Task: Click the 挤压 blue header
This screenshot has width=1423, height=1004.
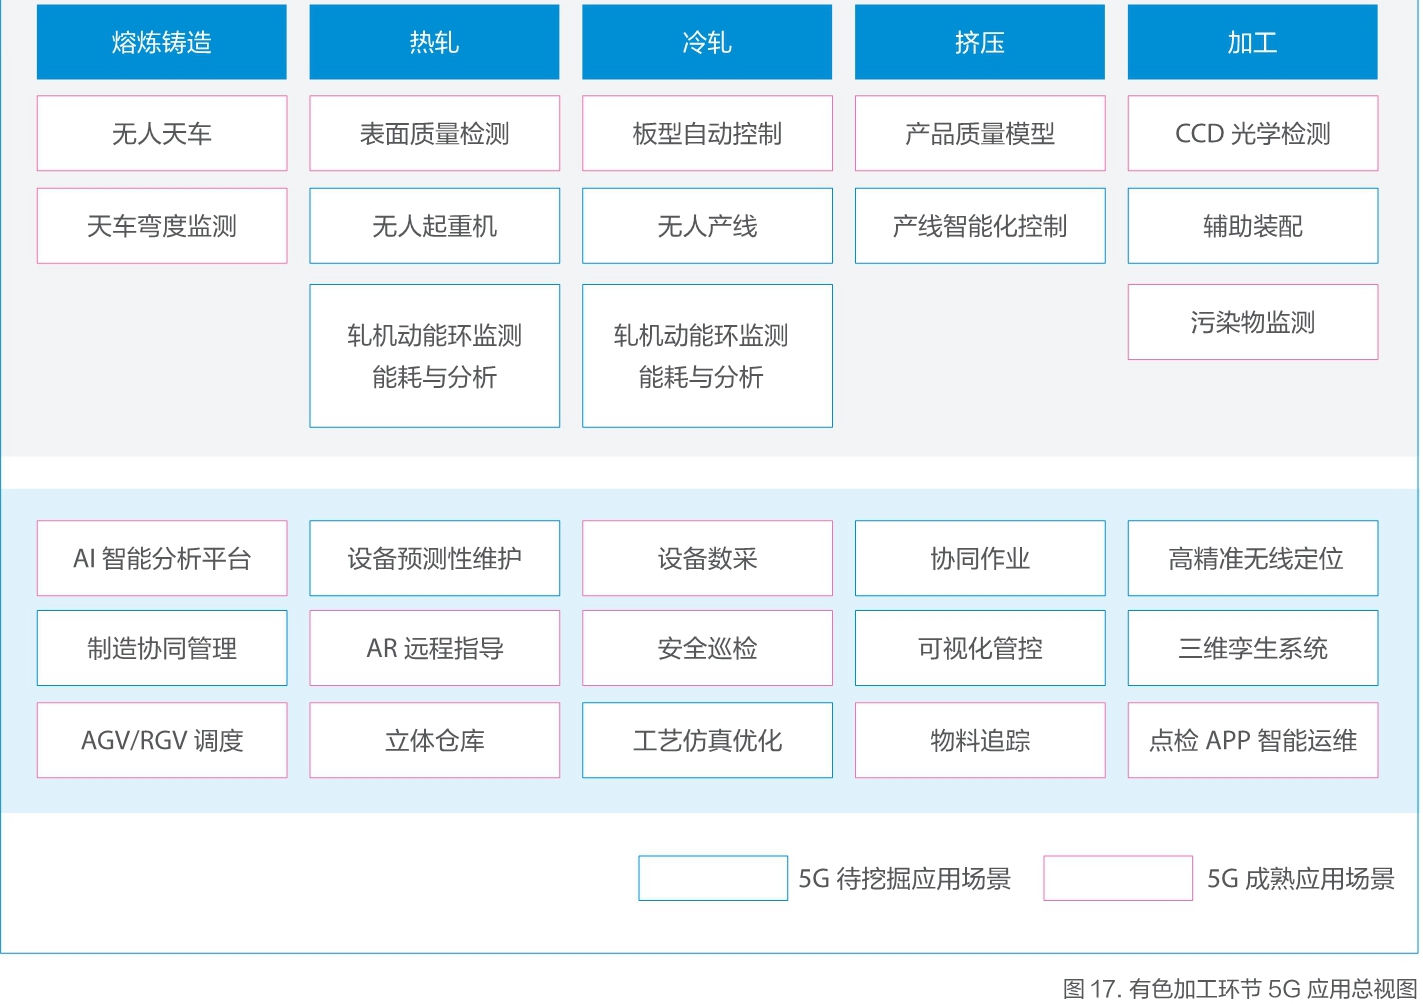Action: point(979,42)
